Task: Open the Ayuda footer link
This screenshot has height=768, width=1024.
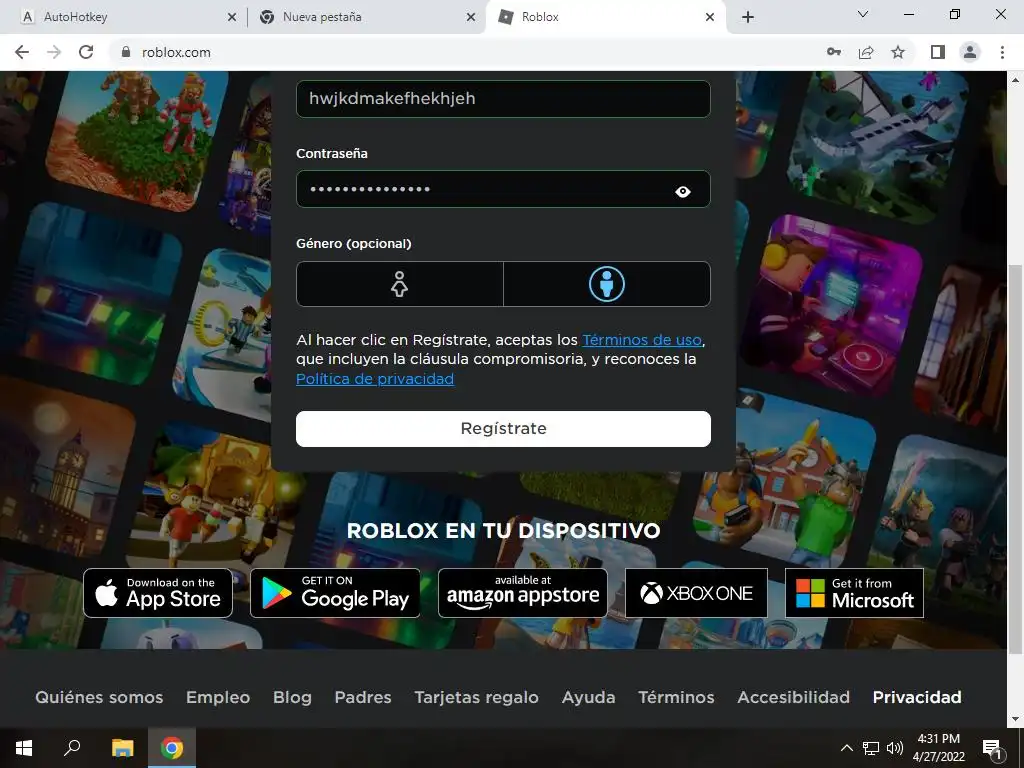Action: (x=588, y=697)
